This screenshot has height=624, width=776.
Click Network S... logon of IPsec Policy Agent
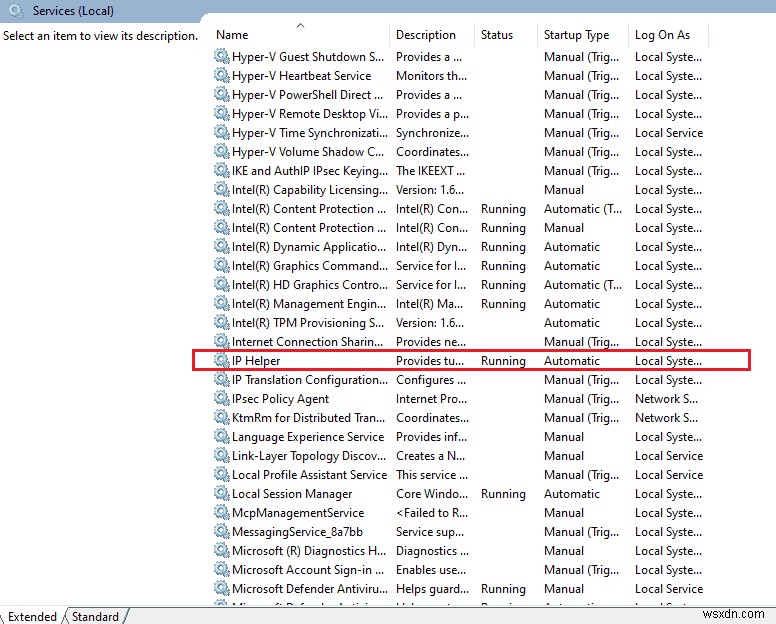(x=667, y=398)
